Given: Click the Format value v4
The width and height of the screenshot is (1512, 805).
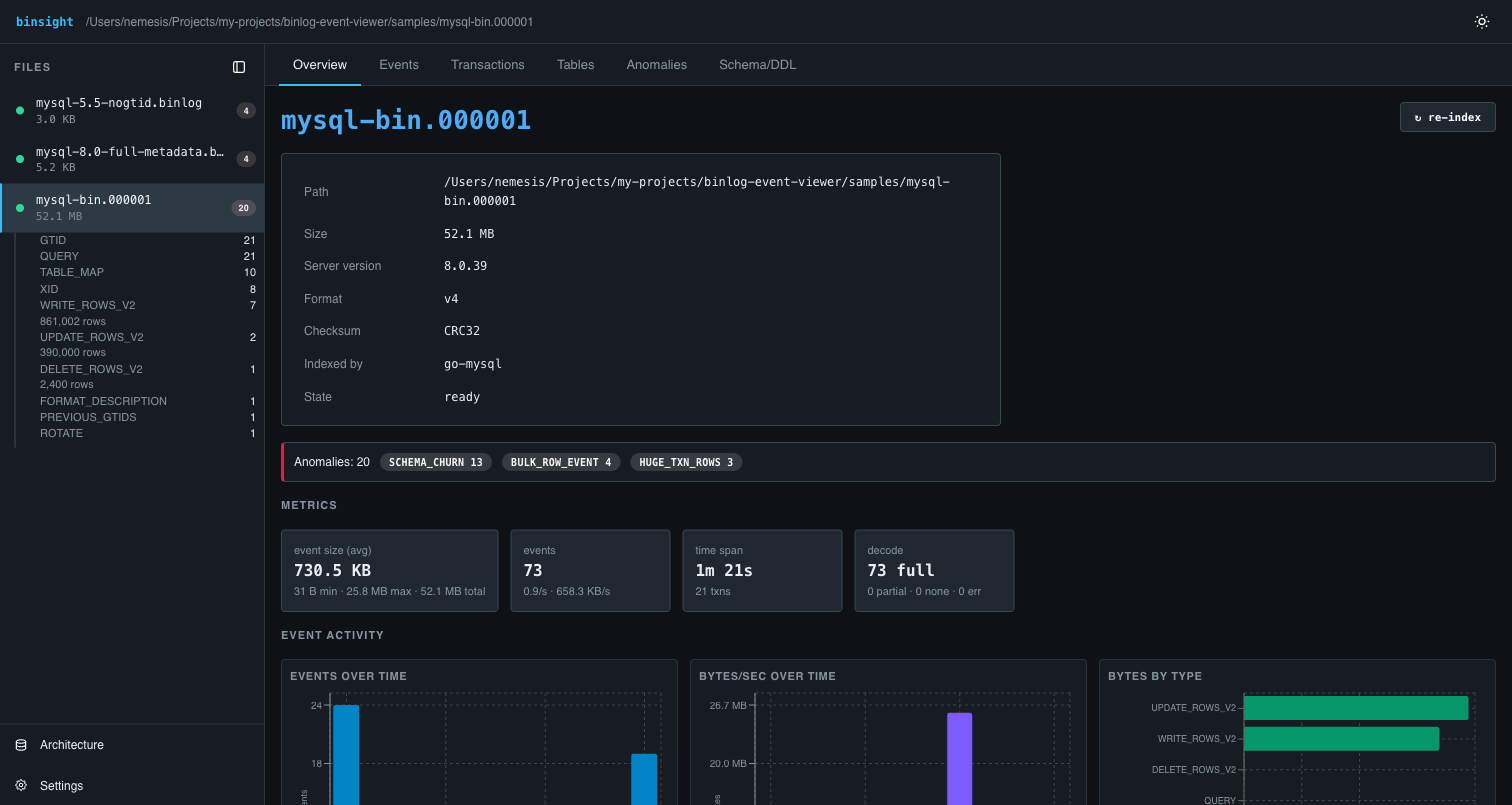Looking at the screenshot, I should pyautogui.click(x=451, y=299).
